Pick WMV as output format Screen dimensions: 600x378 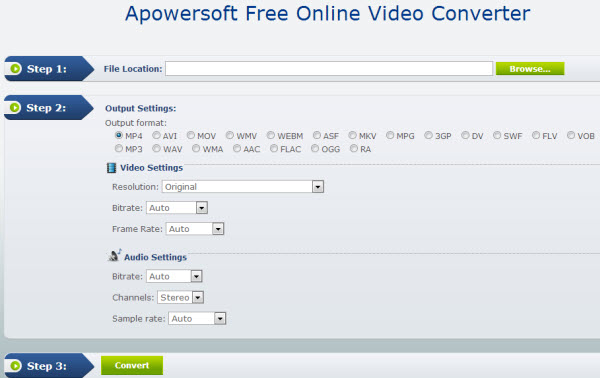230,135
